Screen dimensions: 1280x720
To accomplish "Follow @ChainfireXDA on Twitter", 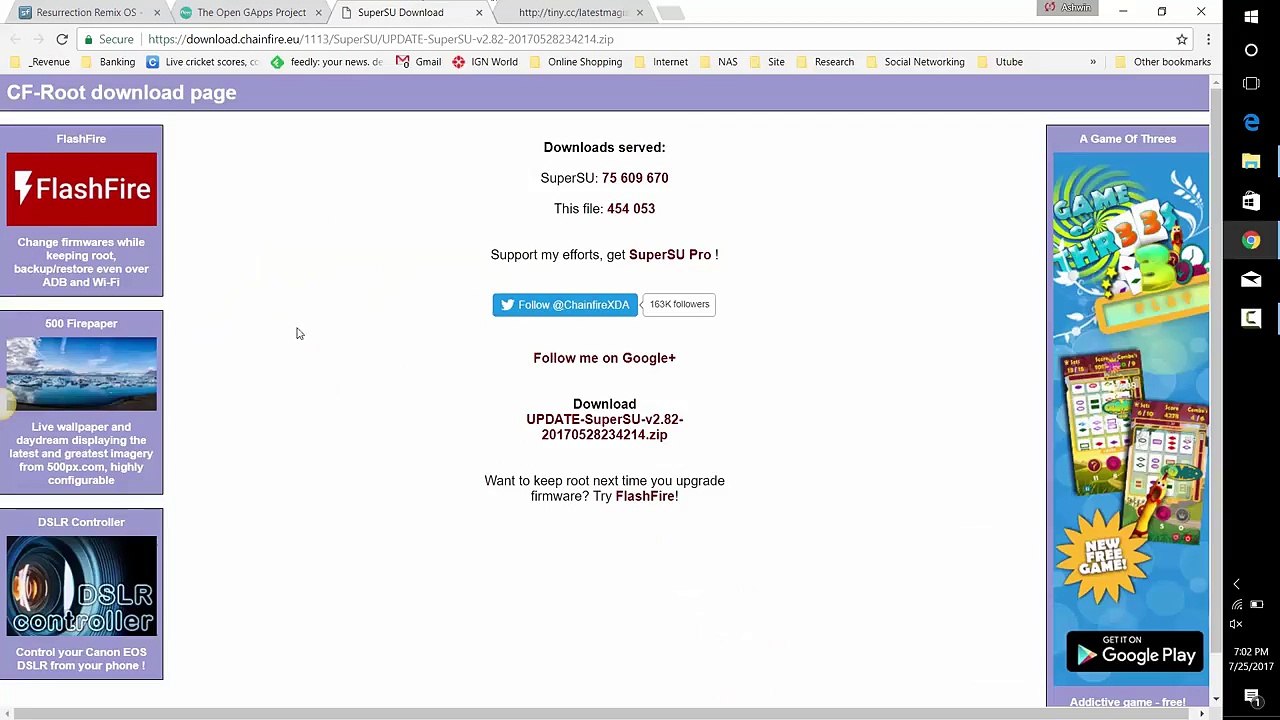I will point(565,305).
